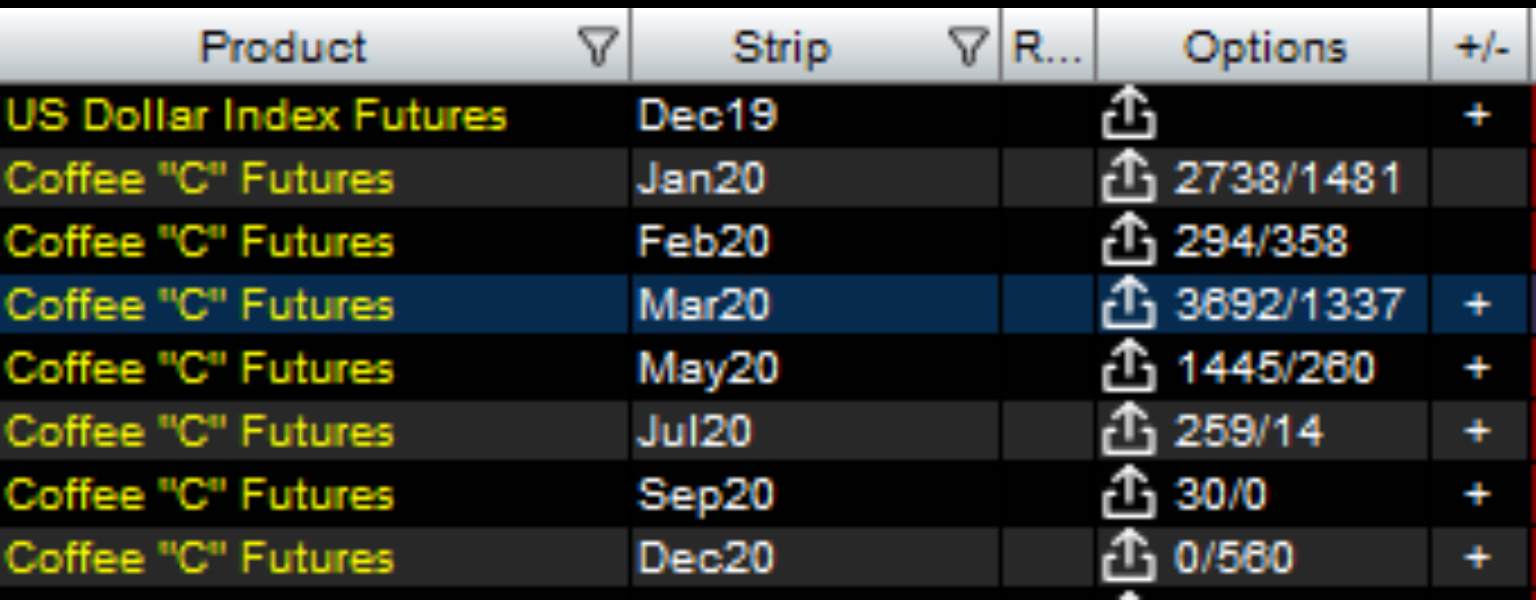1536x600 pixels.
Task: Open options icon for US Dollar Index Dec19
Action: (x=1129, y=116)
